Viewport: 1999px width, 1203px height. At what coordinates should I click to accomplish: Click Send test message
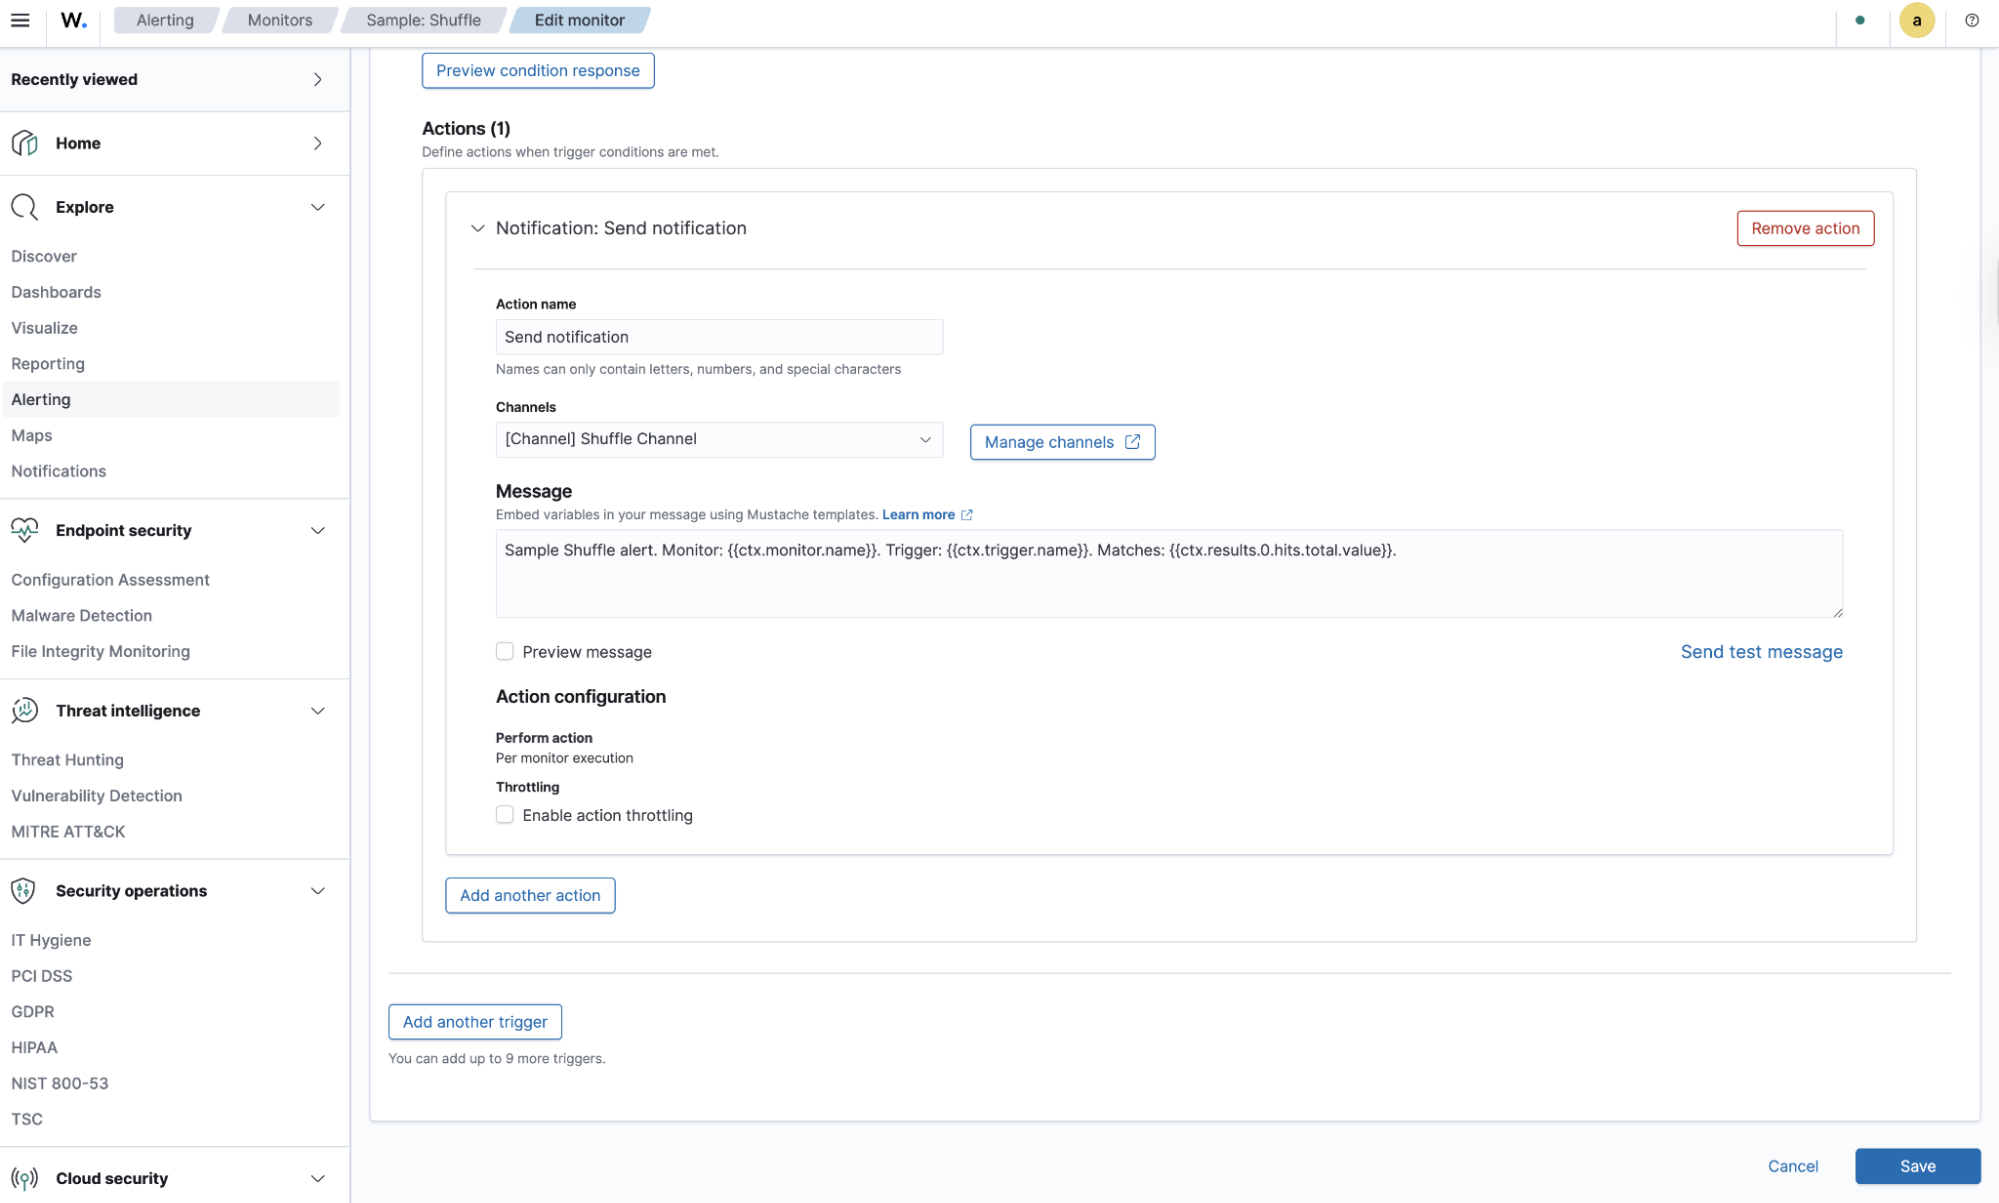coord(1760,651)
